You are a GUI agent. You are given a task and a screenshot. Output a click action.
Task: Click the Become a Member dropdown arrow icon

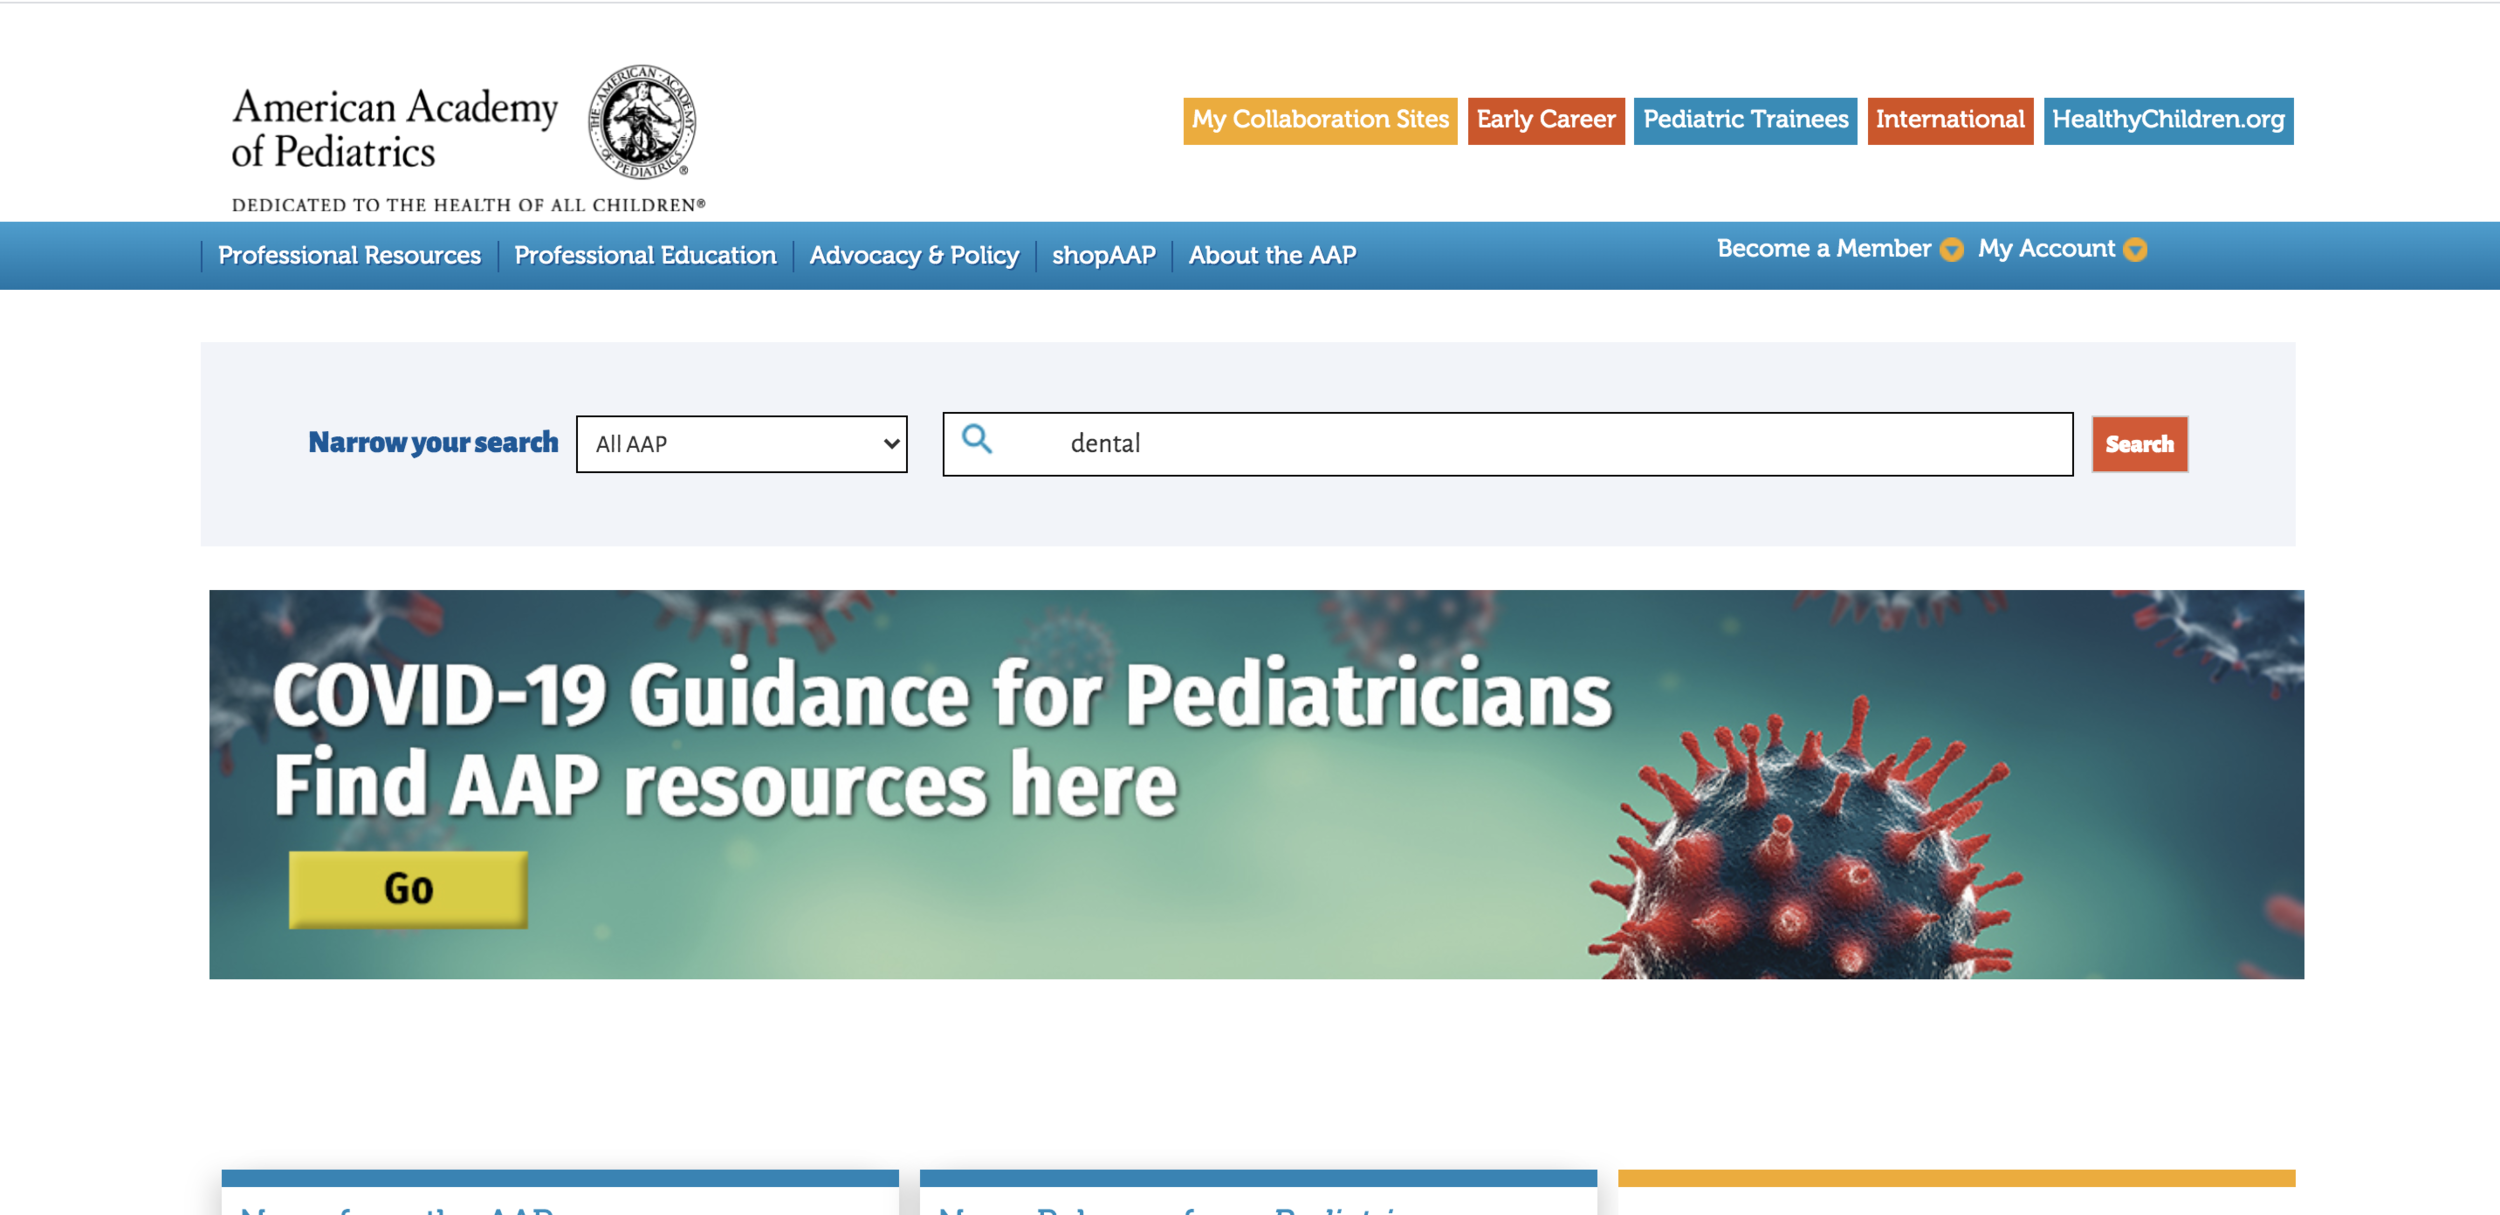coord(1951,249)
